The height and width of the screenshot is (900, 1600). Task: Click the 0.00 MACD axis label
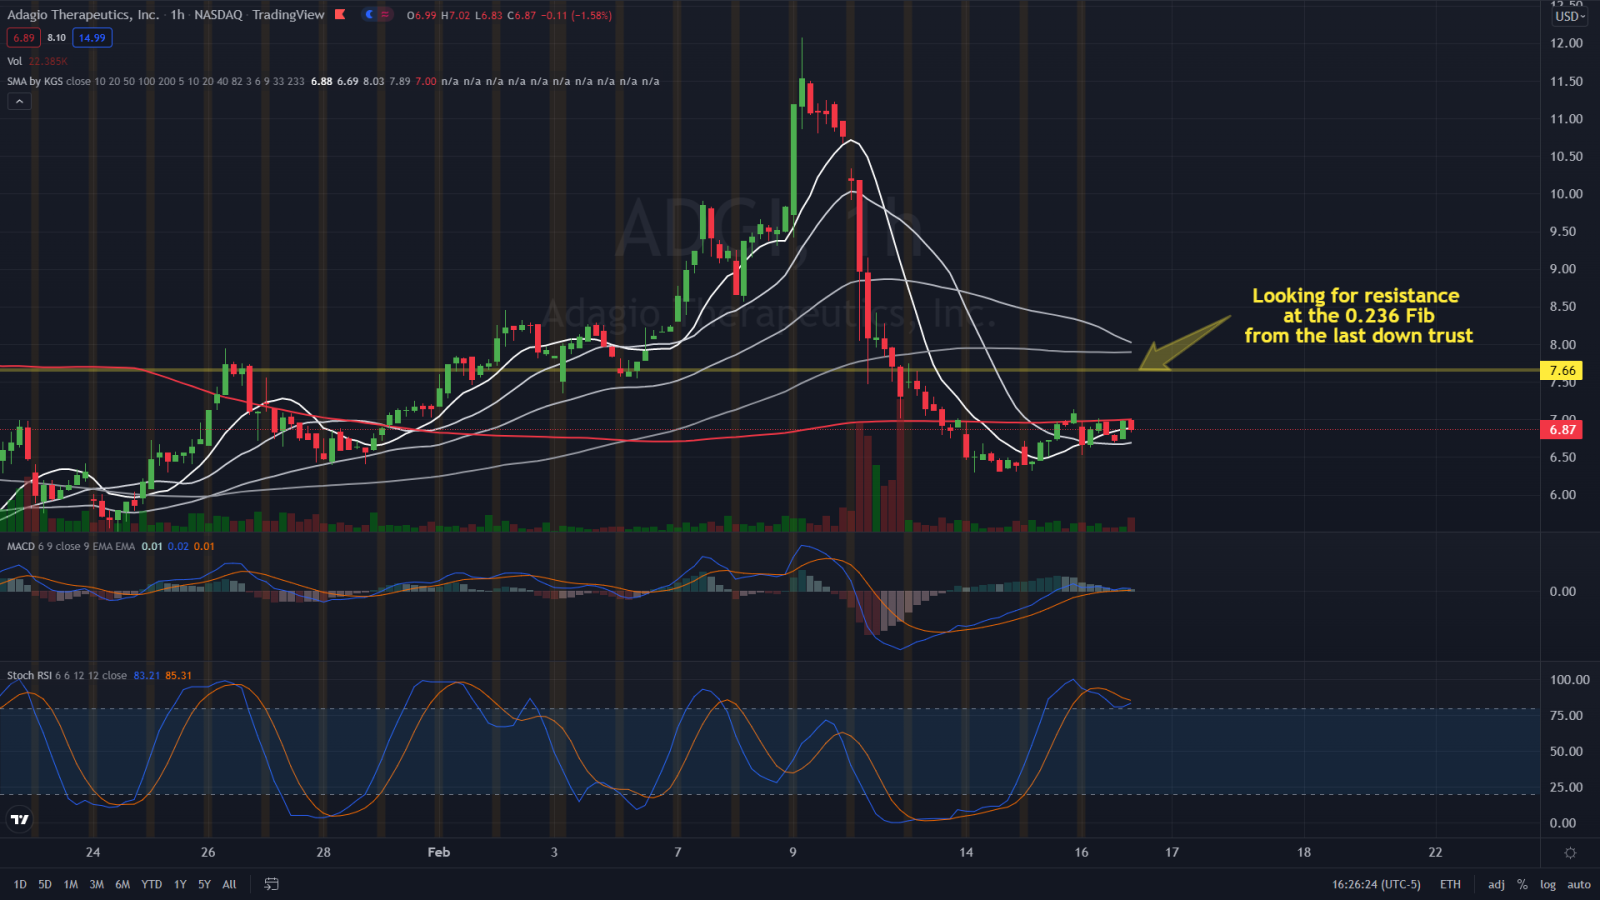coord(1562,591)
